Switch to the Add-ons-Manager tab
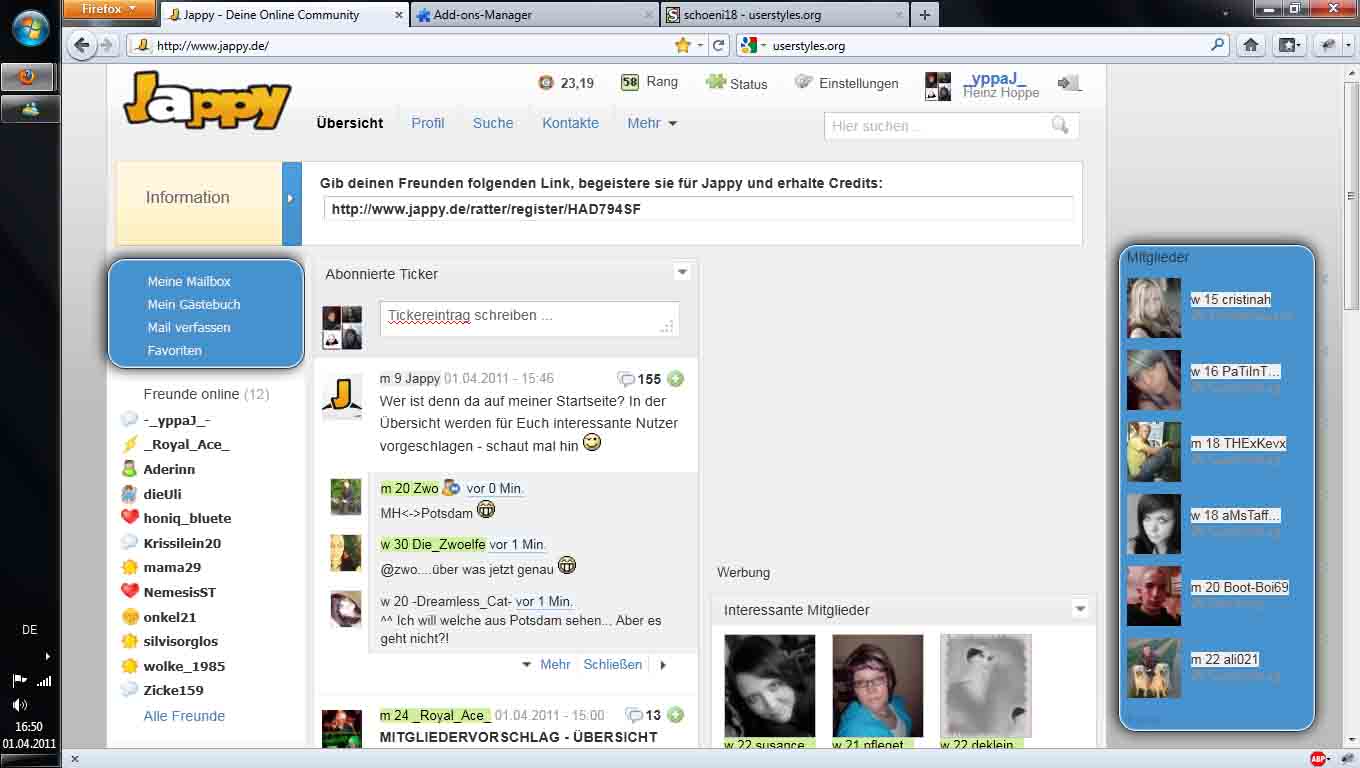This screenshot has height=768, width=1360. [x=534, y=15]
